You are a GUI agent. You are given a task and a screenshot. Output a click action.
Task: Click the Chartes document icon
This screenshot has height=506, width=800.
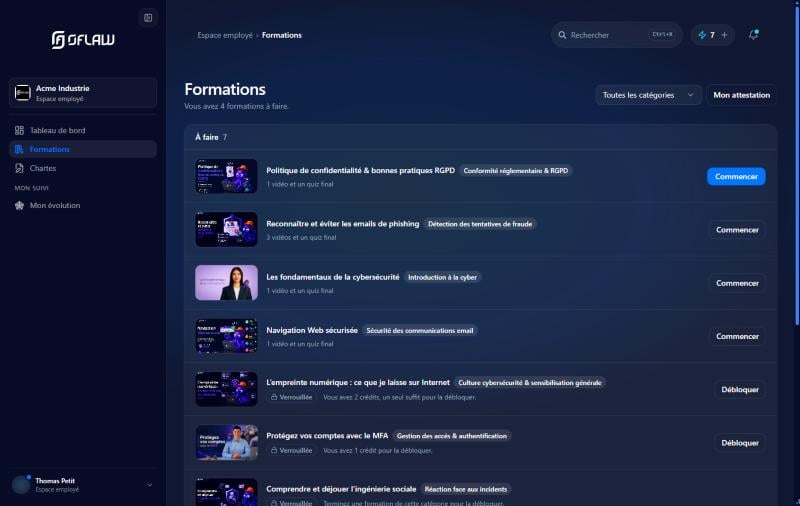point(19,168)
